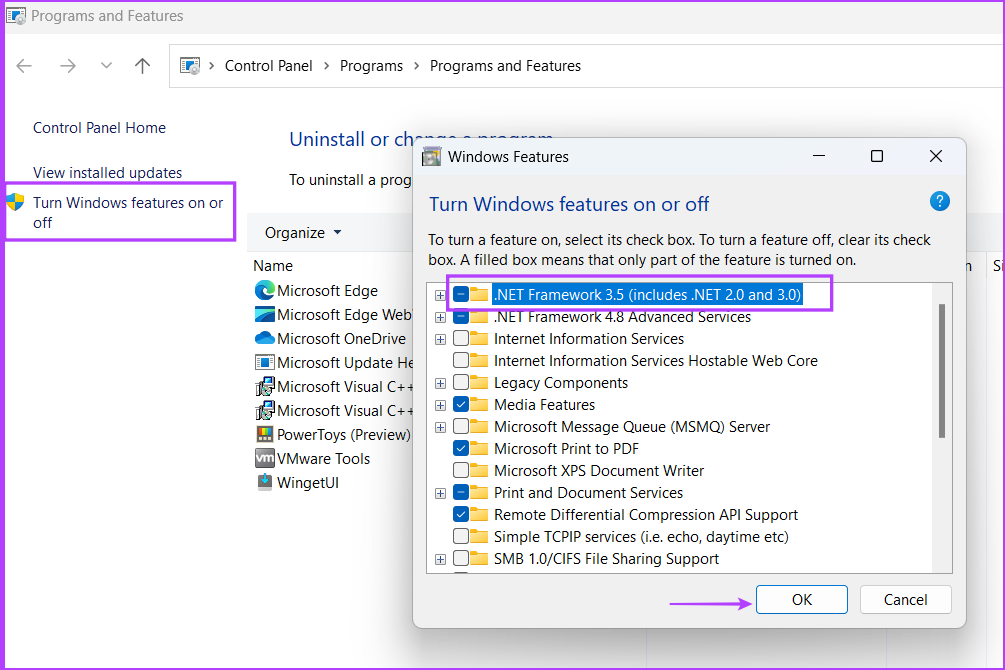Open the View installed updates link
Screen dimensions: 1005x670
[108, 172]
